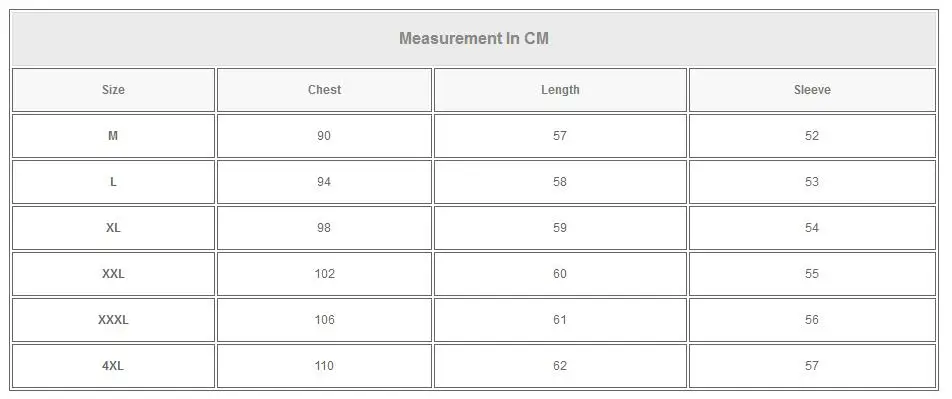Click the 4XL size row label
The image size is (952, 399).
[x=113, y=366]
